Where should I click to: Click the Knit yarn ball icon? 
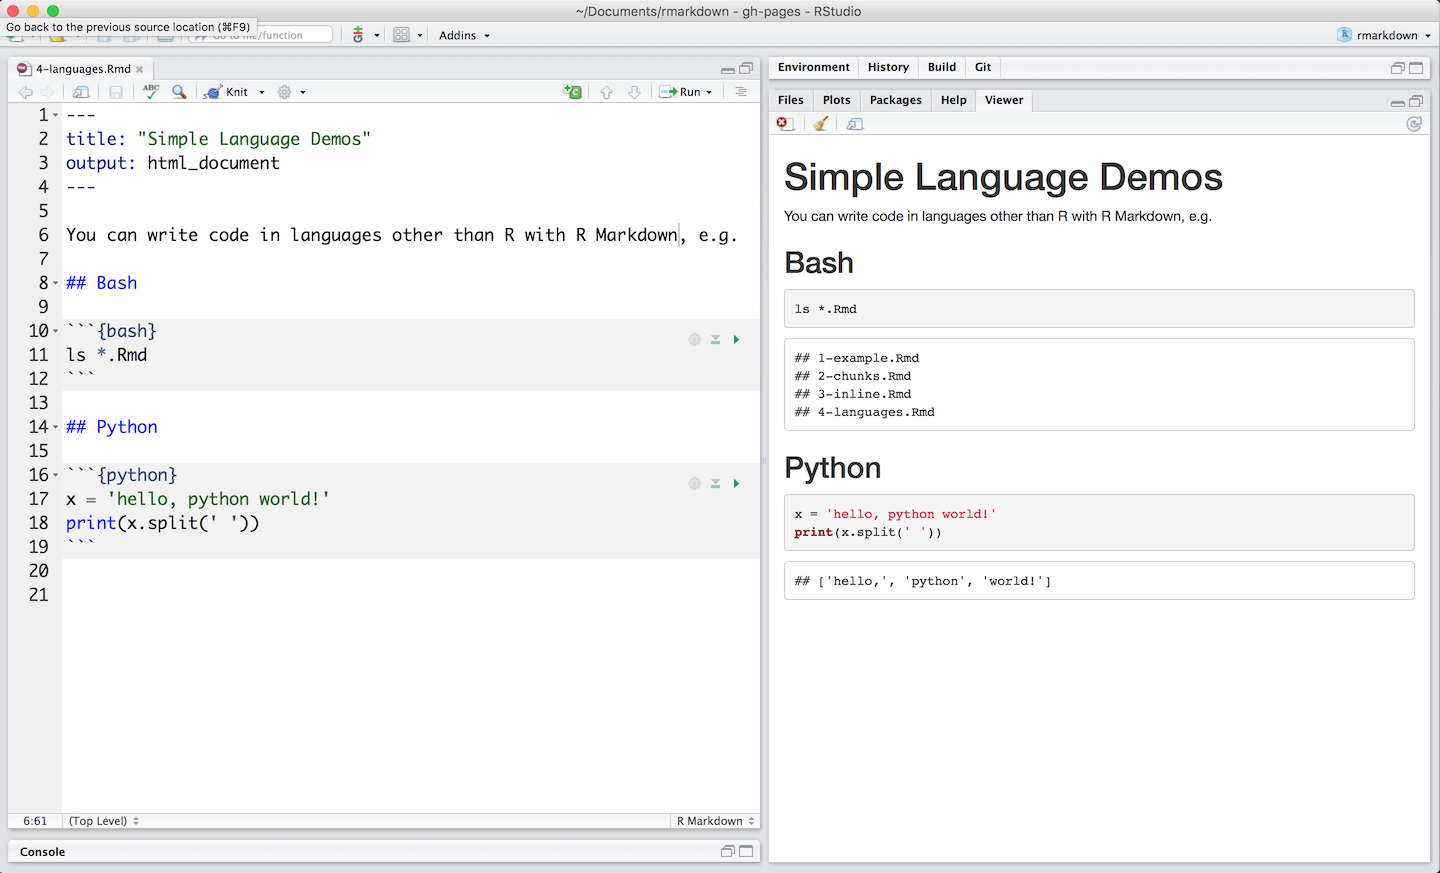[212, 92]
